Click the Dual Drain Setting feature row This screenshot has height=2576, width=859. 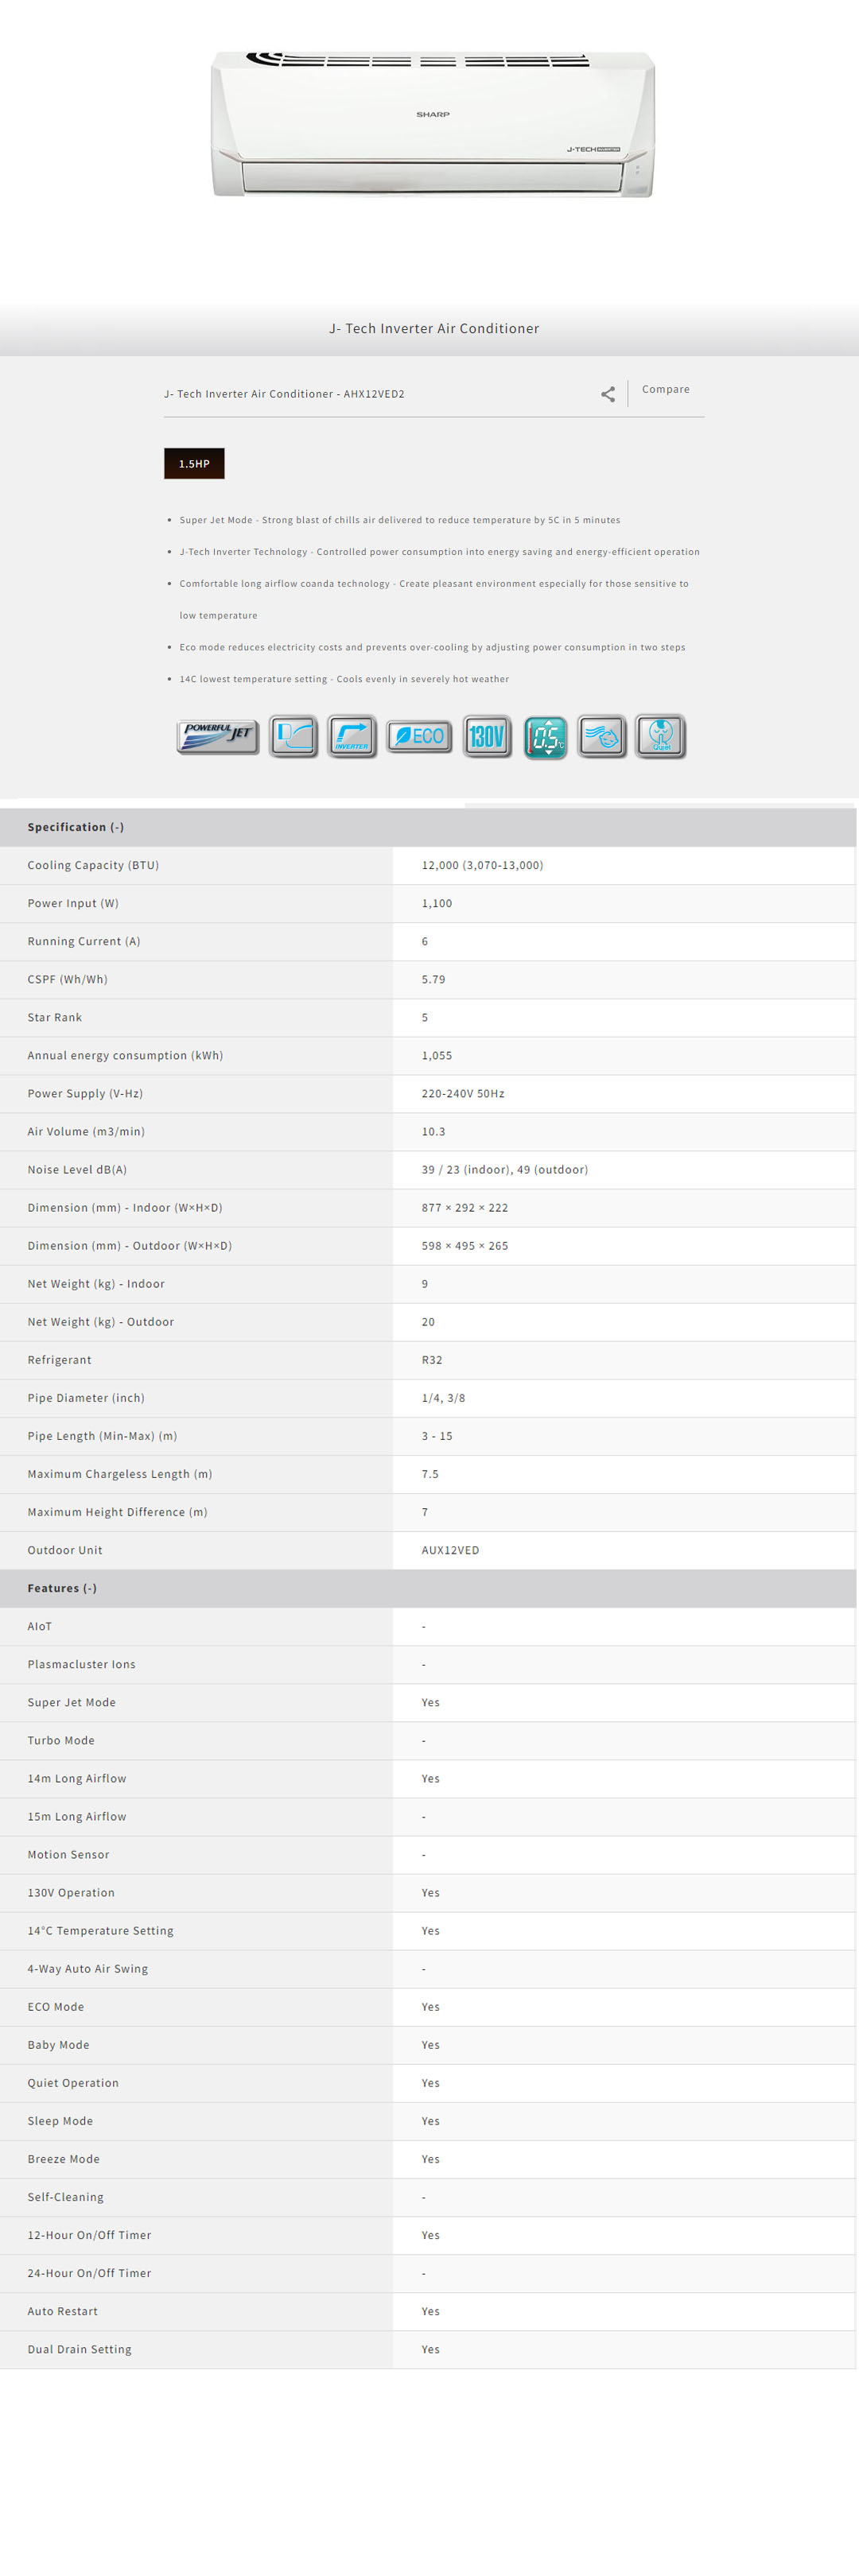pyautogui.click(x=79, y=2349)
